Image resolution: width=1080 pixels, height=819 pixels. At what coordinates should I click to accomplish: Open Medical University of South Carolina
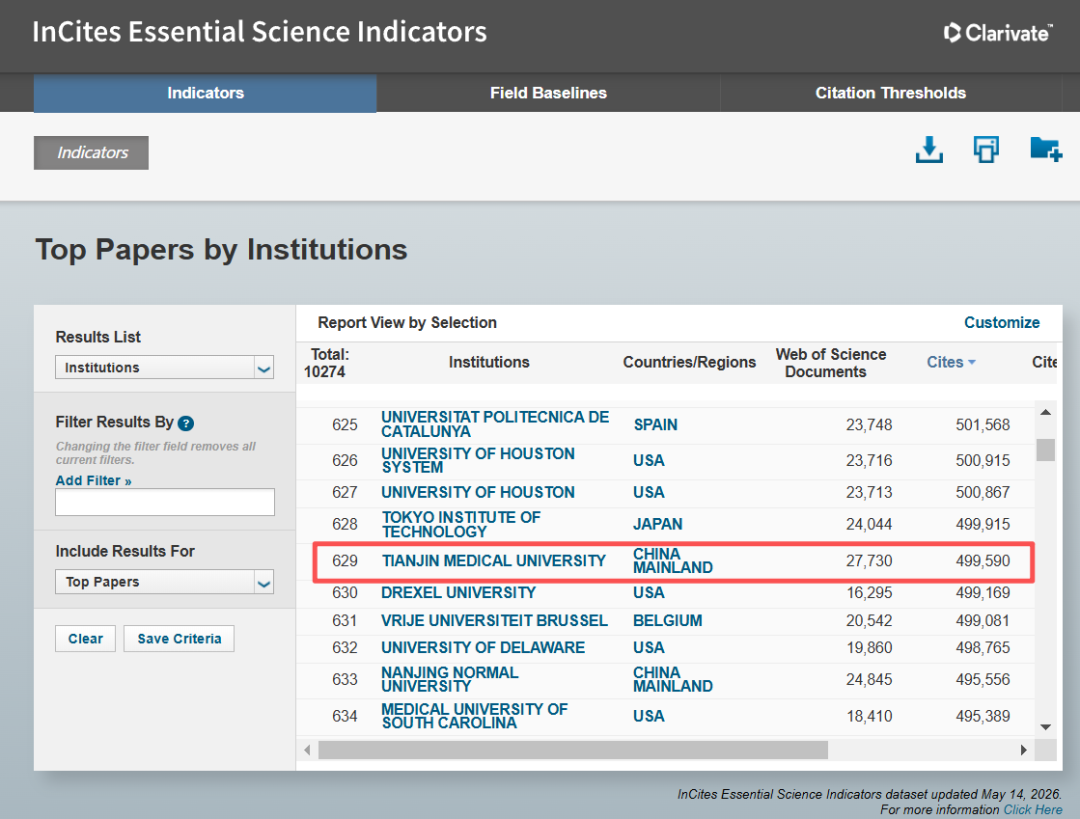point(474,716)
